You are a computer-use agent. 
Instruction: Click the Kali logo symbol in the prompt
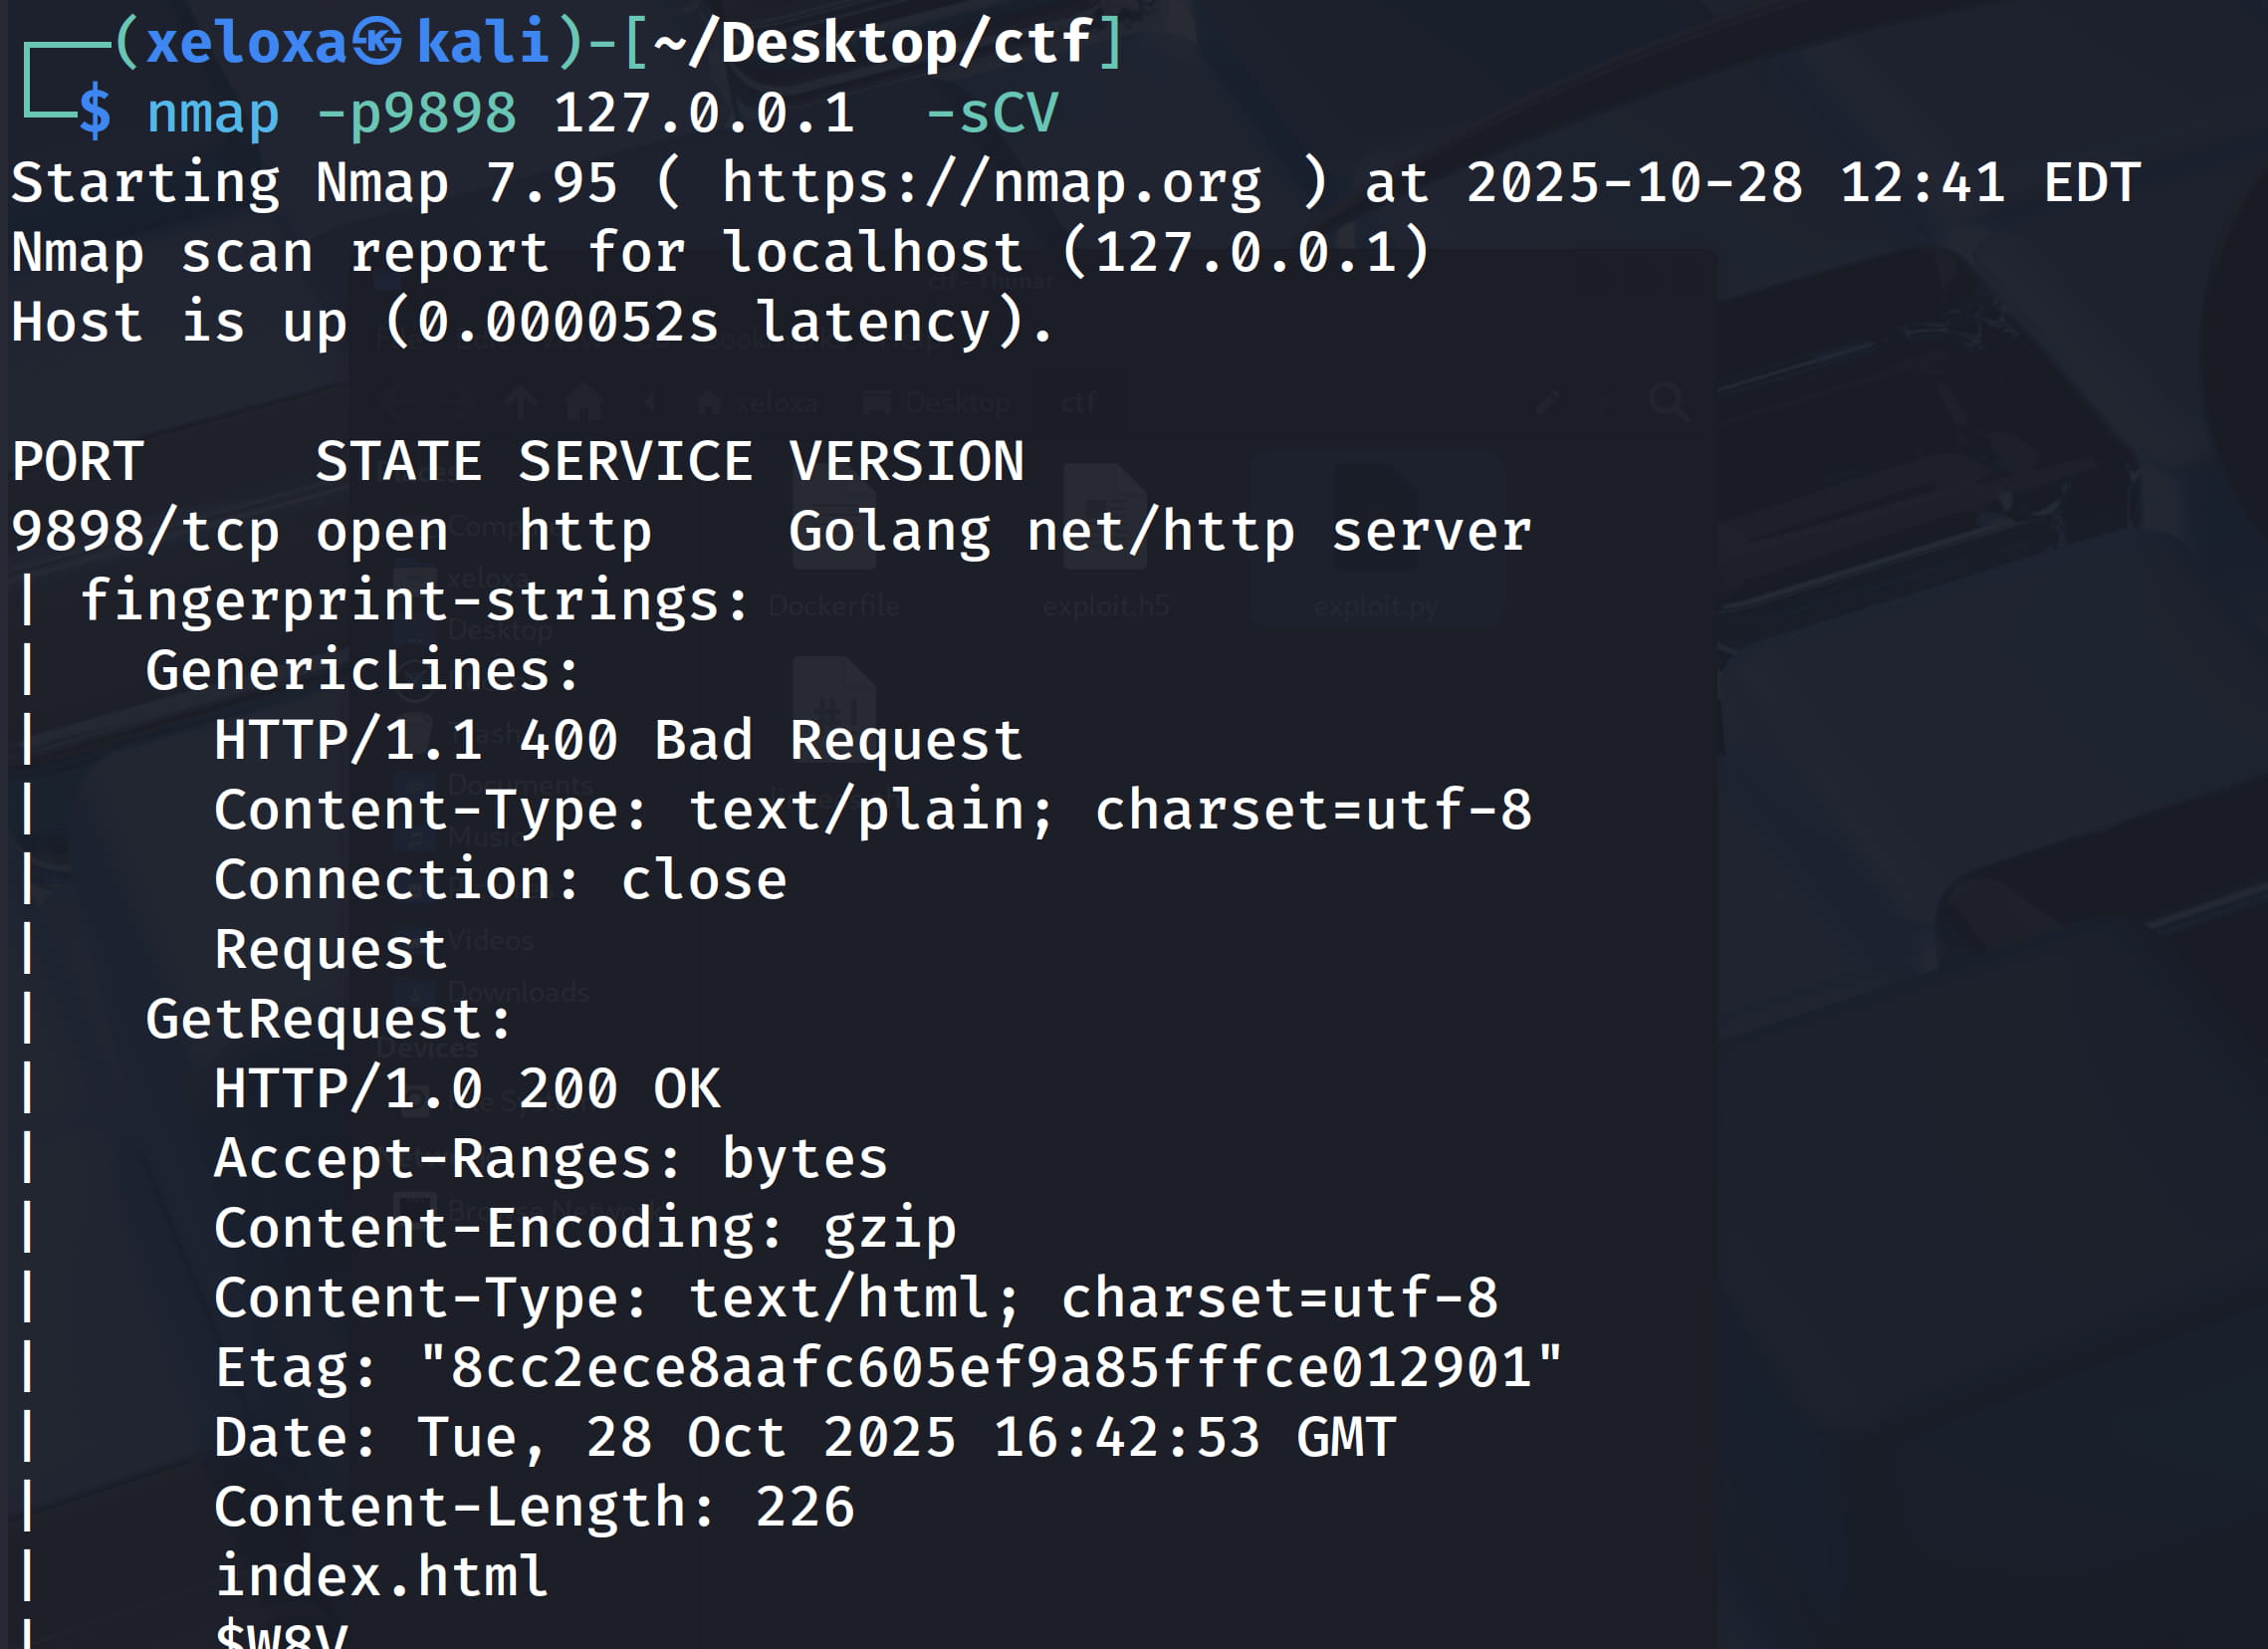379,43
